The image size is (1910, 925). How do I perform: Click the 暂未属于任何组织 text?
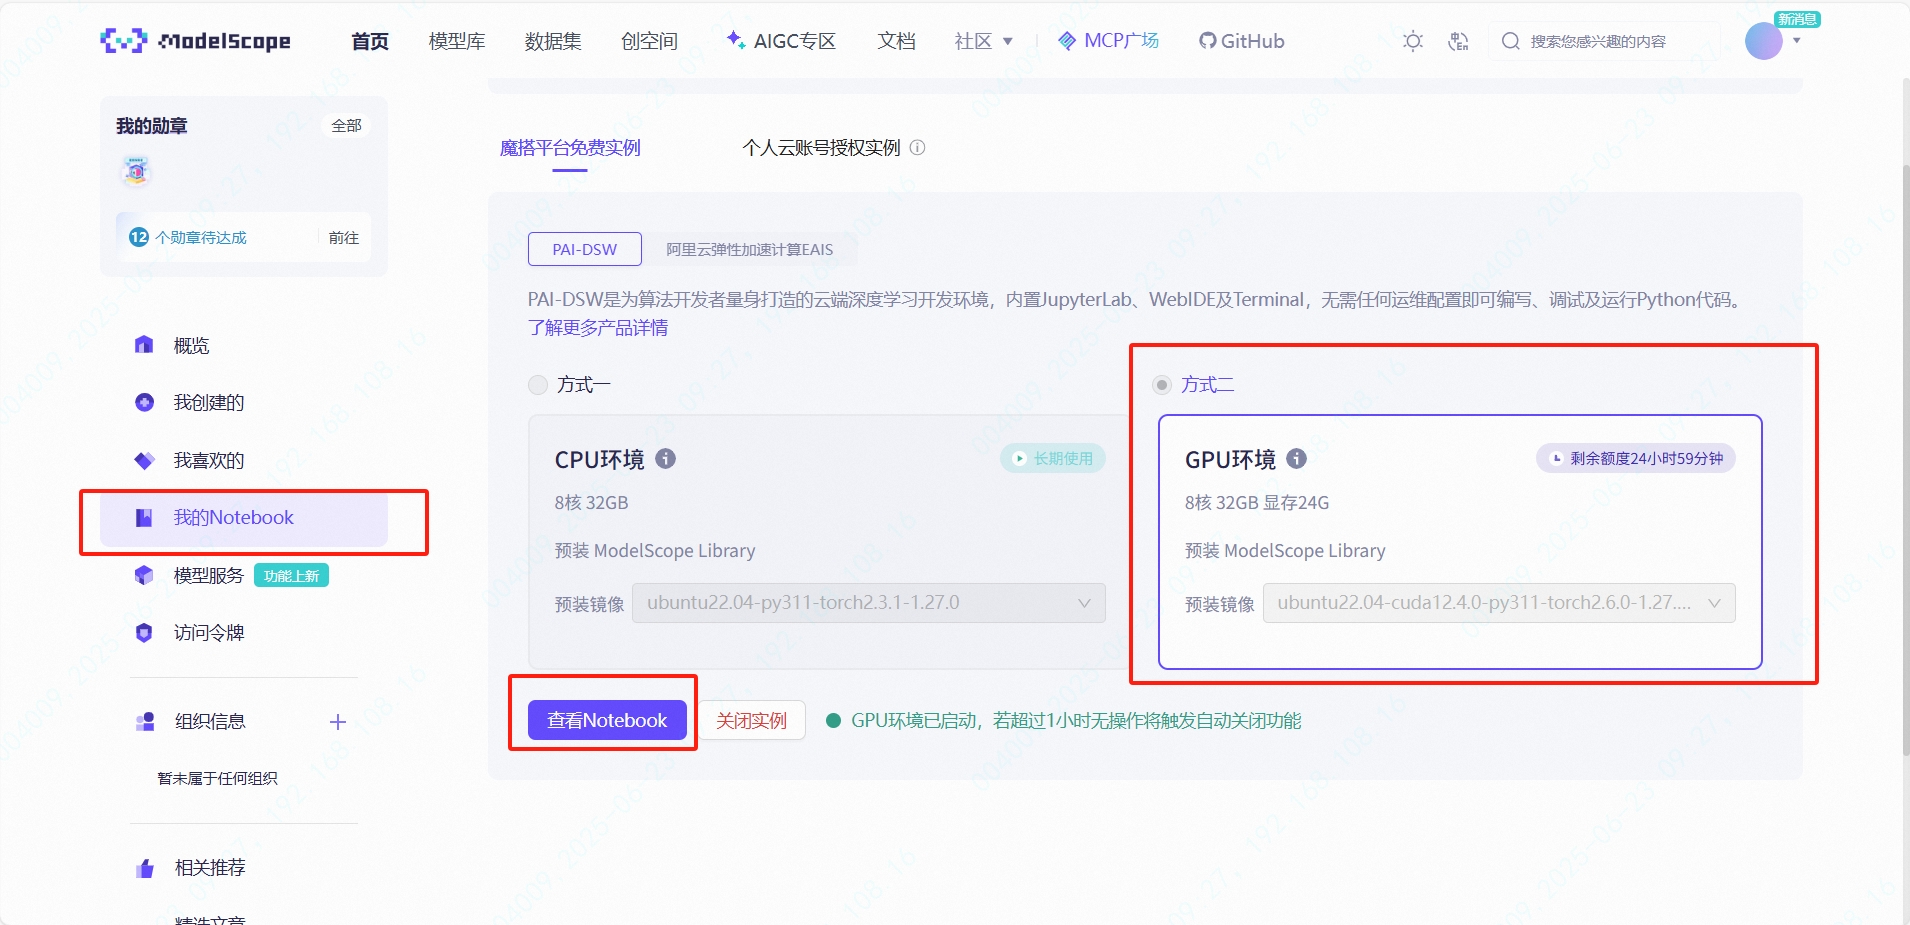click(217, 778)
